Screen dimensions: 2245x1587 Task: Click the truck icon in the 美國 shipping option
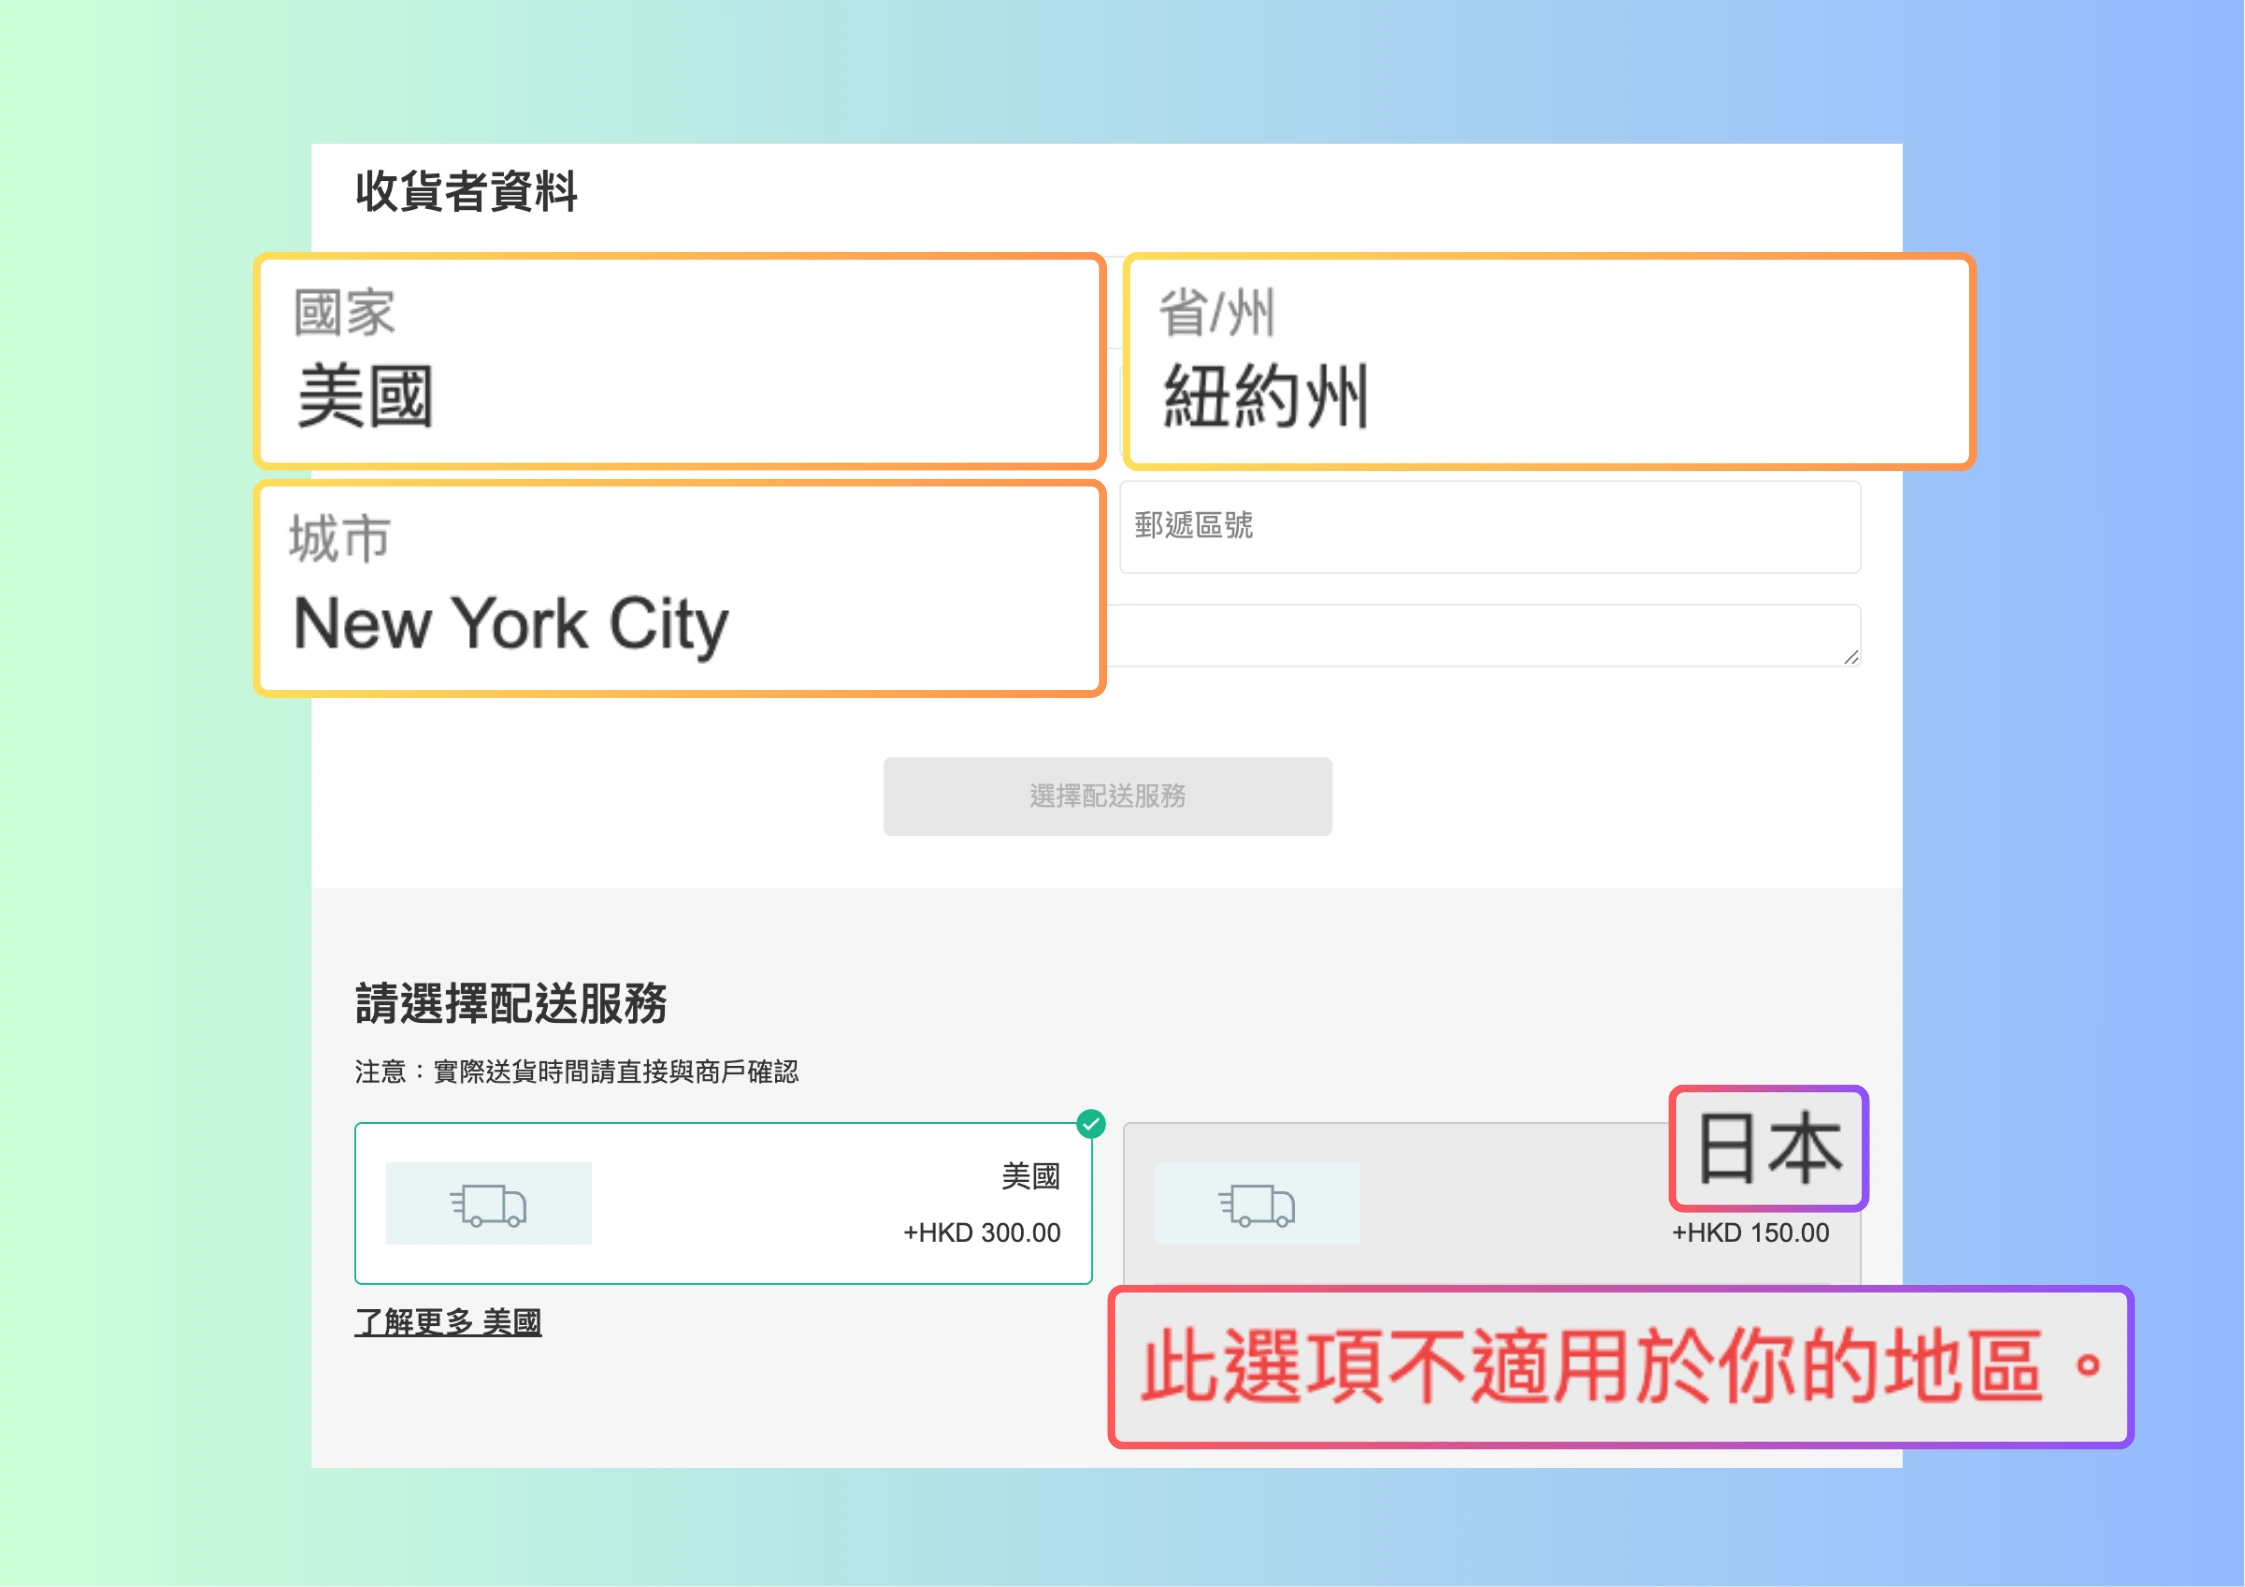(x=488, y=1204)
